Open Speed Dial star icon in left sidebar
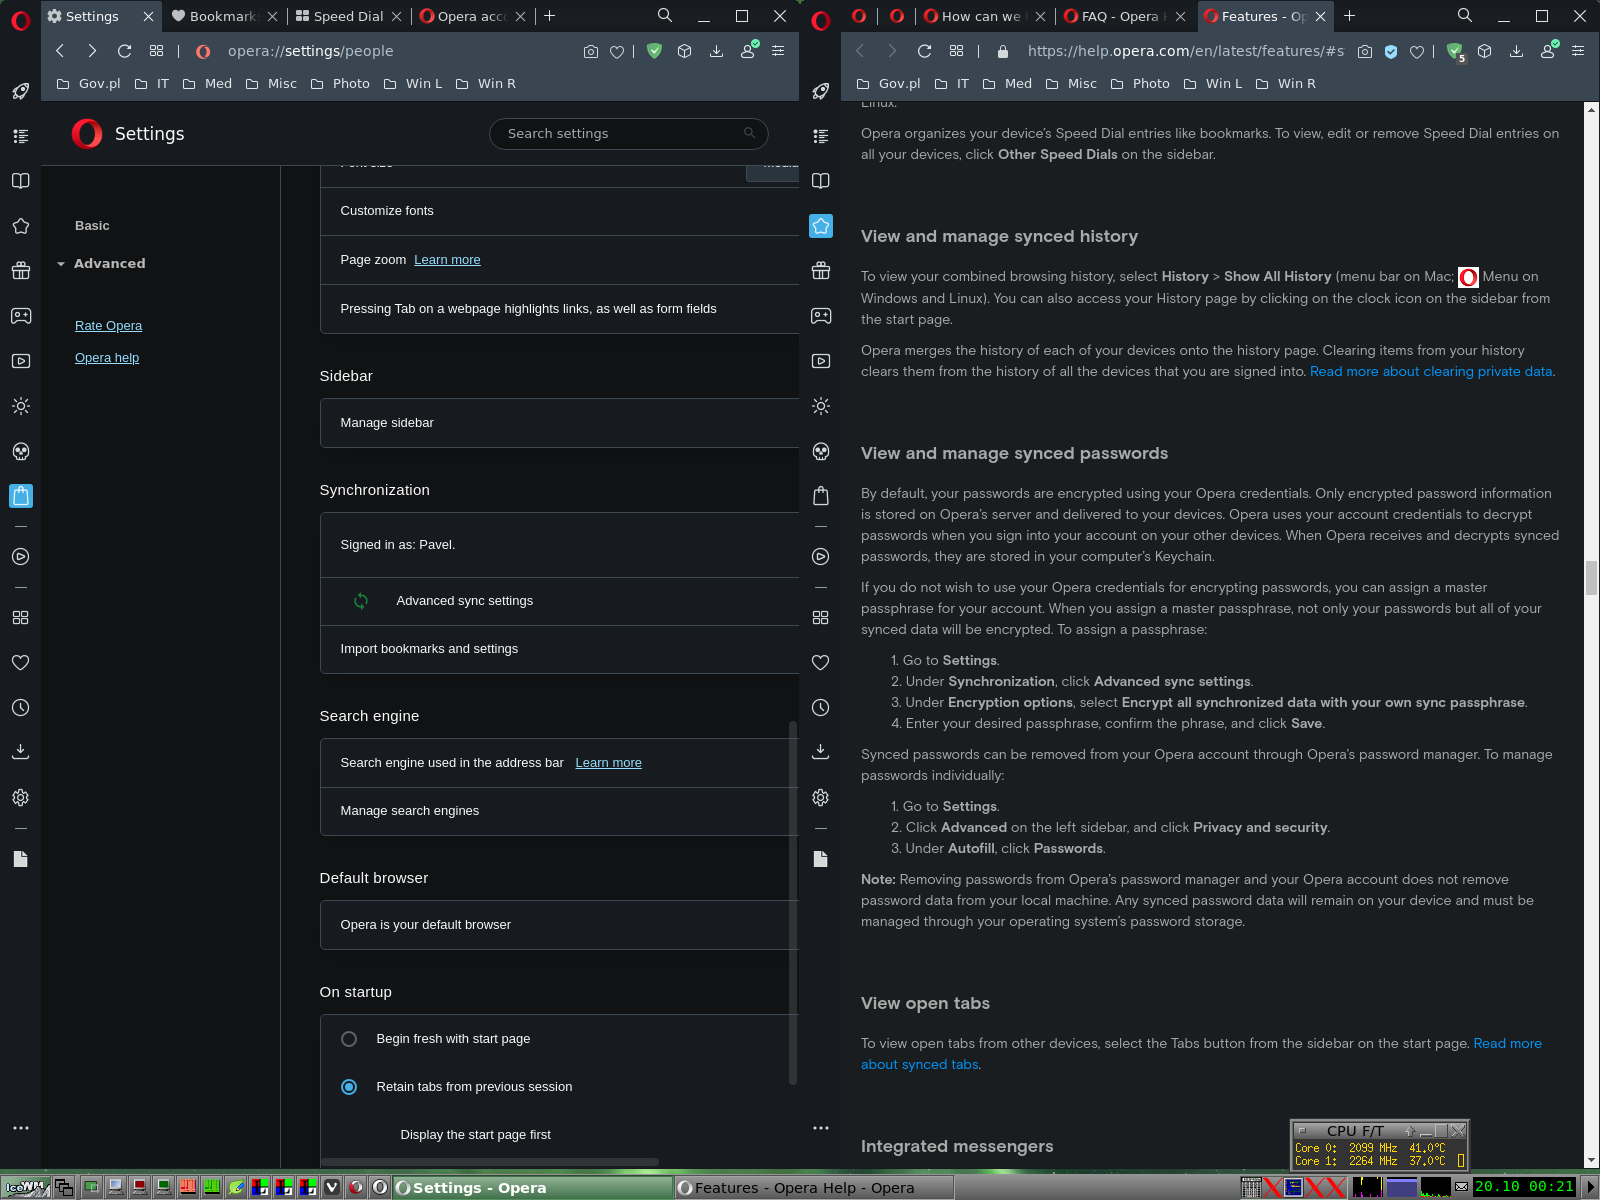 click(20, 226)
